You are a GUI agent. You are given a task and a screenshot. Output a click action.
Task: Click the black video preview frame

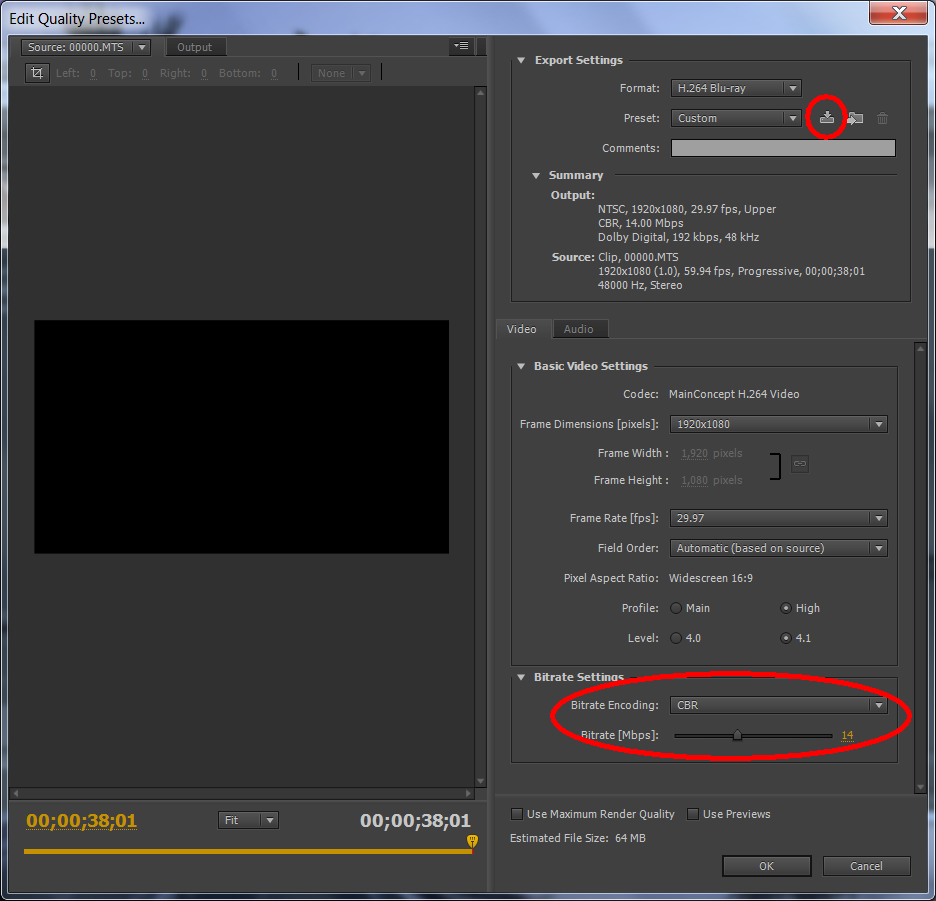[241, 436]
